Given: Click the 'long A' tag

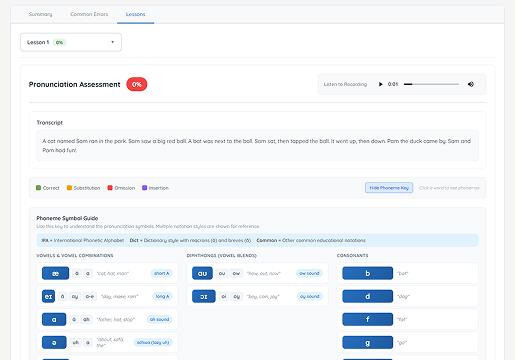Looking at the screenshot, I should coord(162,296).
